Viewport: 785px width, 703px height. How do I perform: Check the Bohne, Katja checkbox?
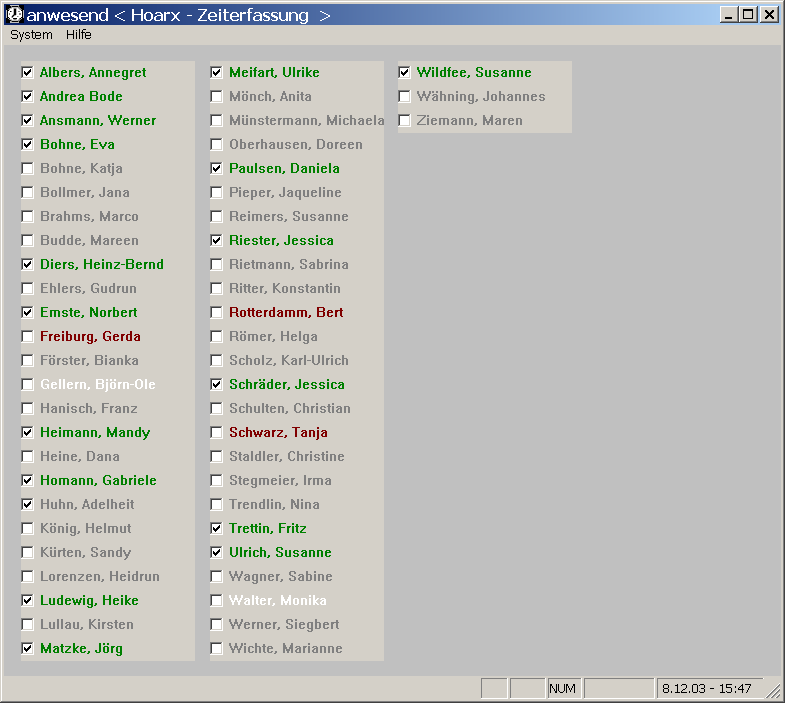point(27,169)
